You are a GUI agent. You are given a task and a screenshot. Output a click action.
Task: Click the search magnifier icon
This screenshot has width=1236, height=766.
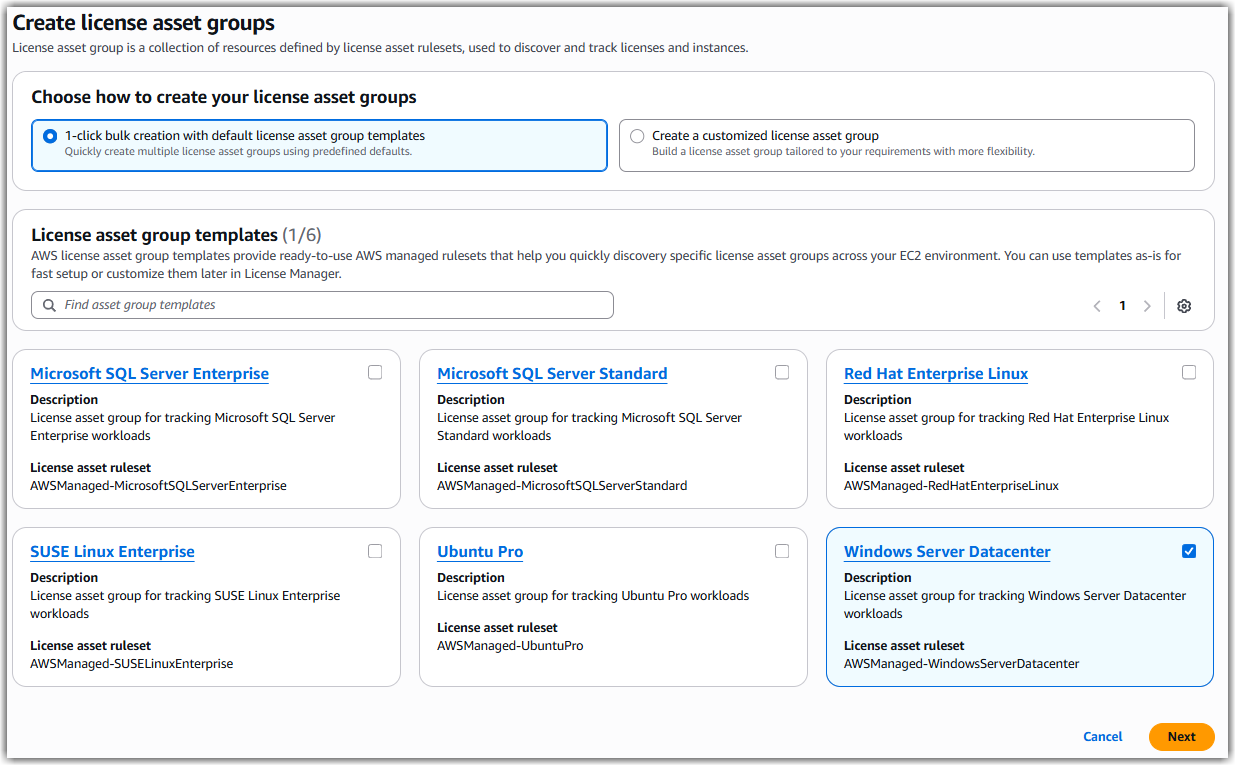(48, 305)
